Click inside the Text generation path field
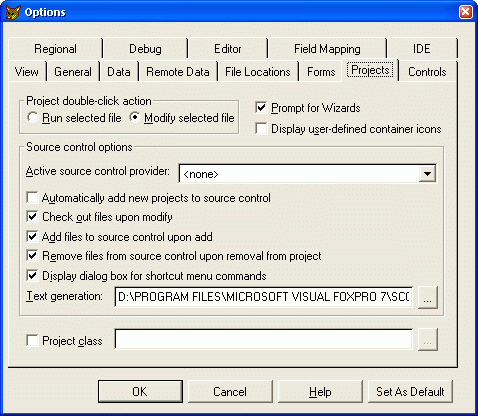The height and width of the screenshot is (416, 478). click(263, 297)
